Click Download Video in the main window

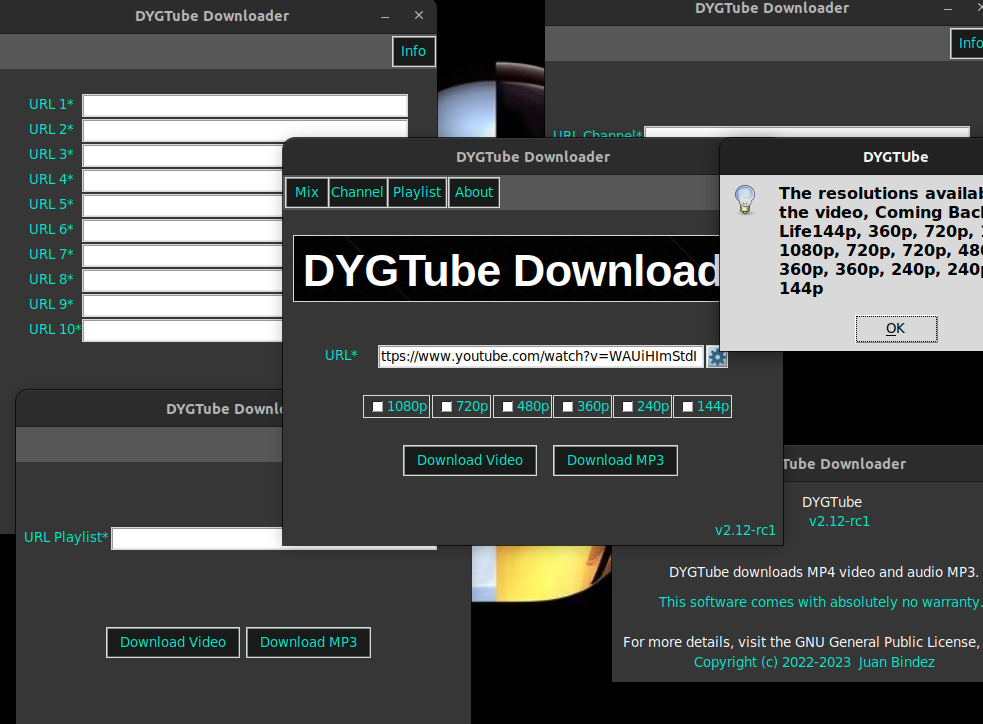click(470, 461)
